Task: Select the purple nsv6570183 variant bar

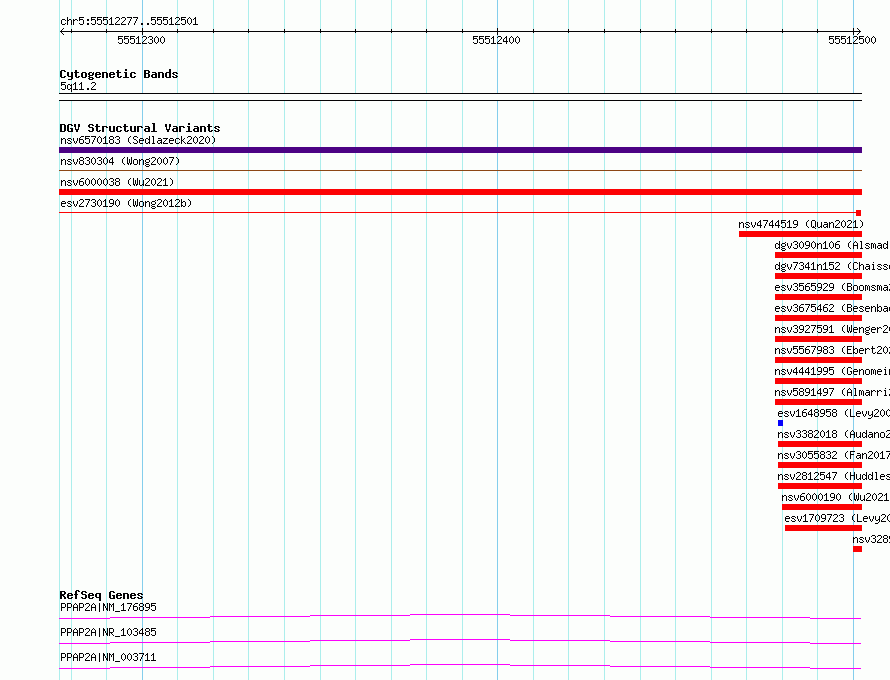Action: (x=460, y=150)
